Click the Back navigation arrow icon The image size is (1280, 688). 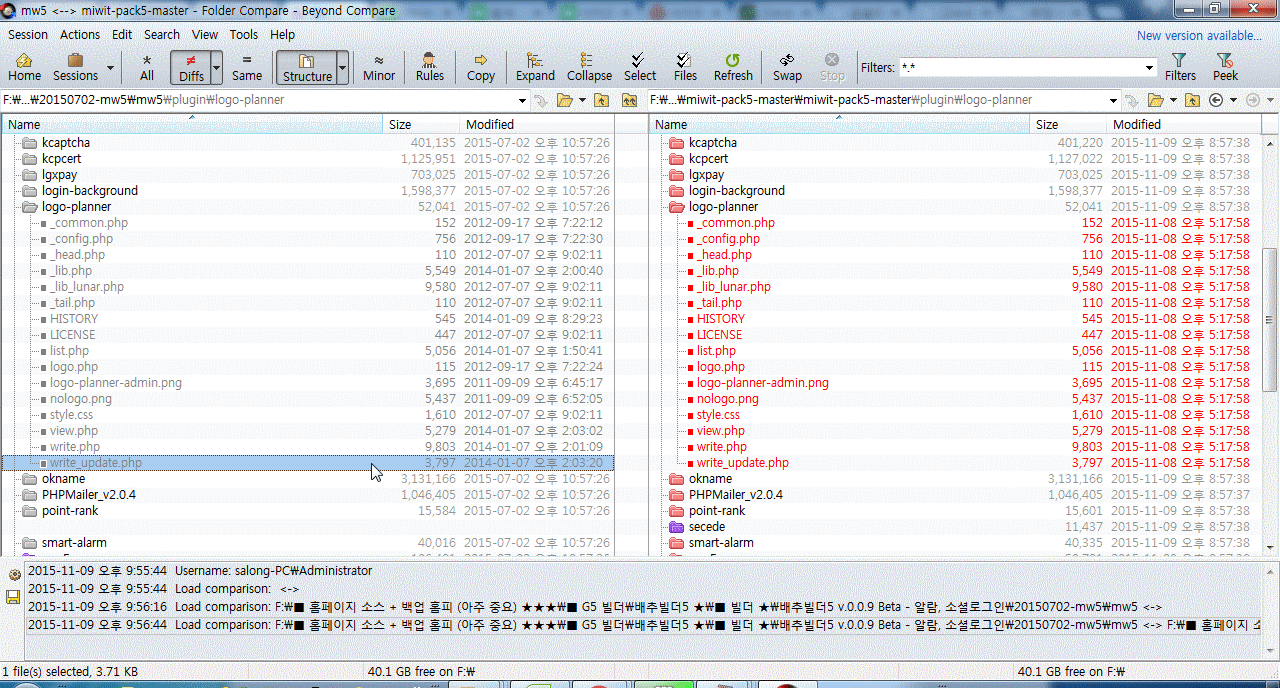point(1216,100)
